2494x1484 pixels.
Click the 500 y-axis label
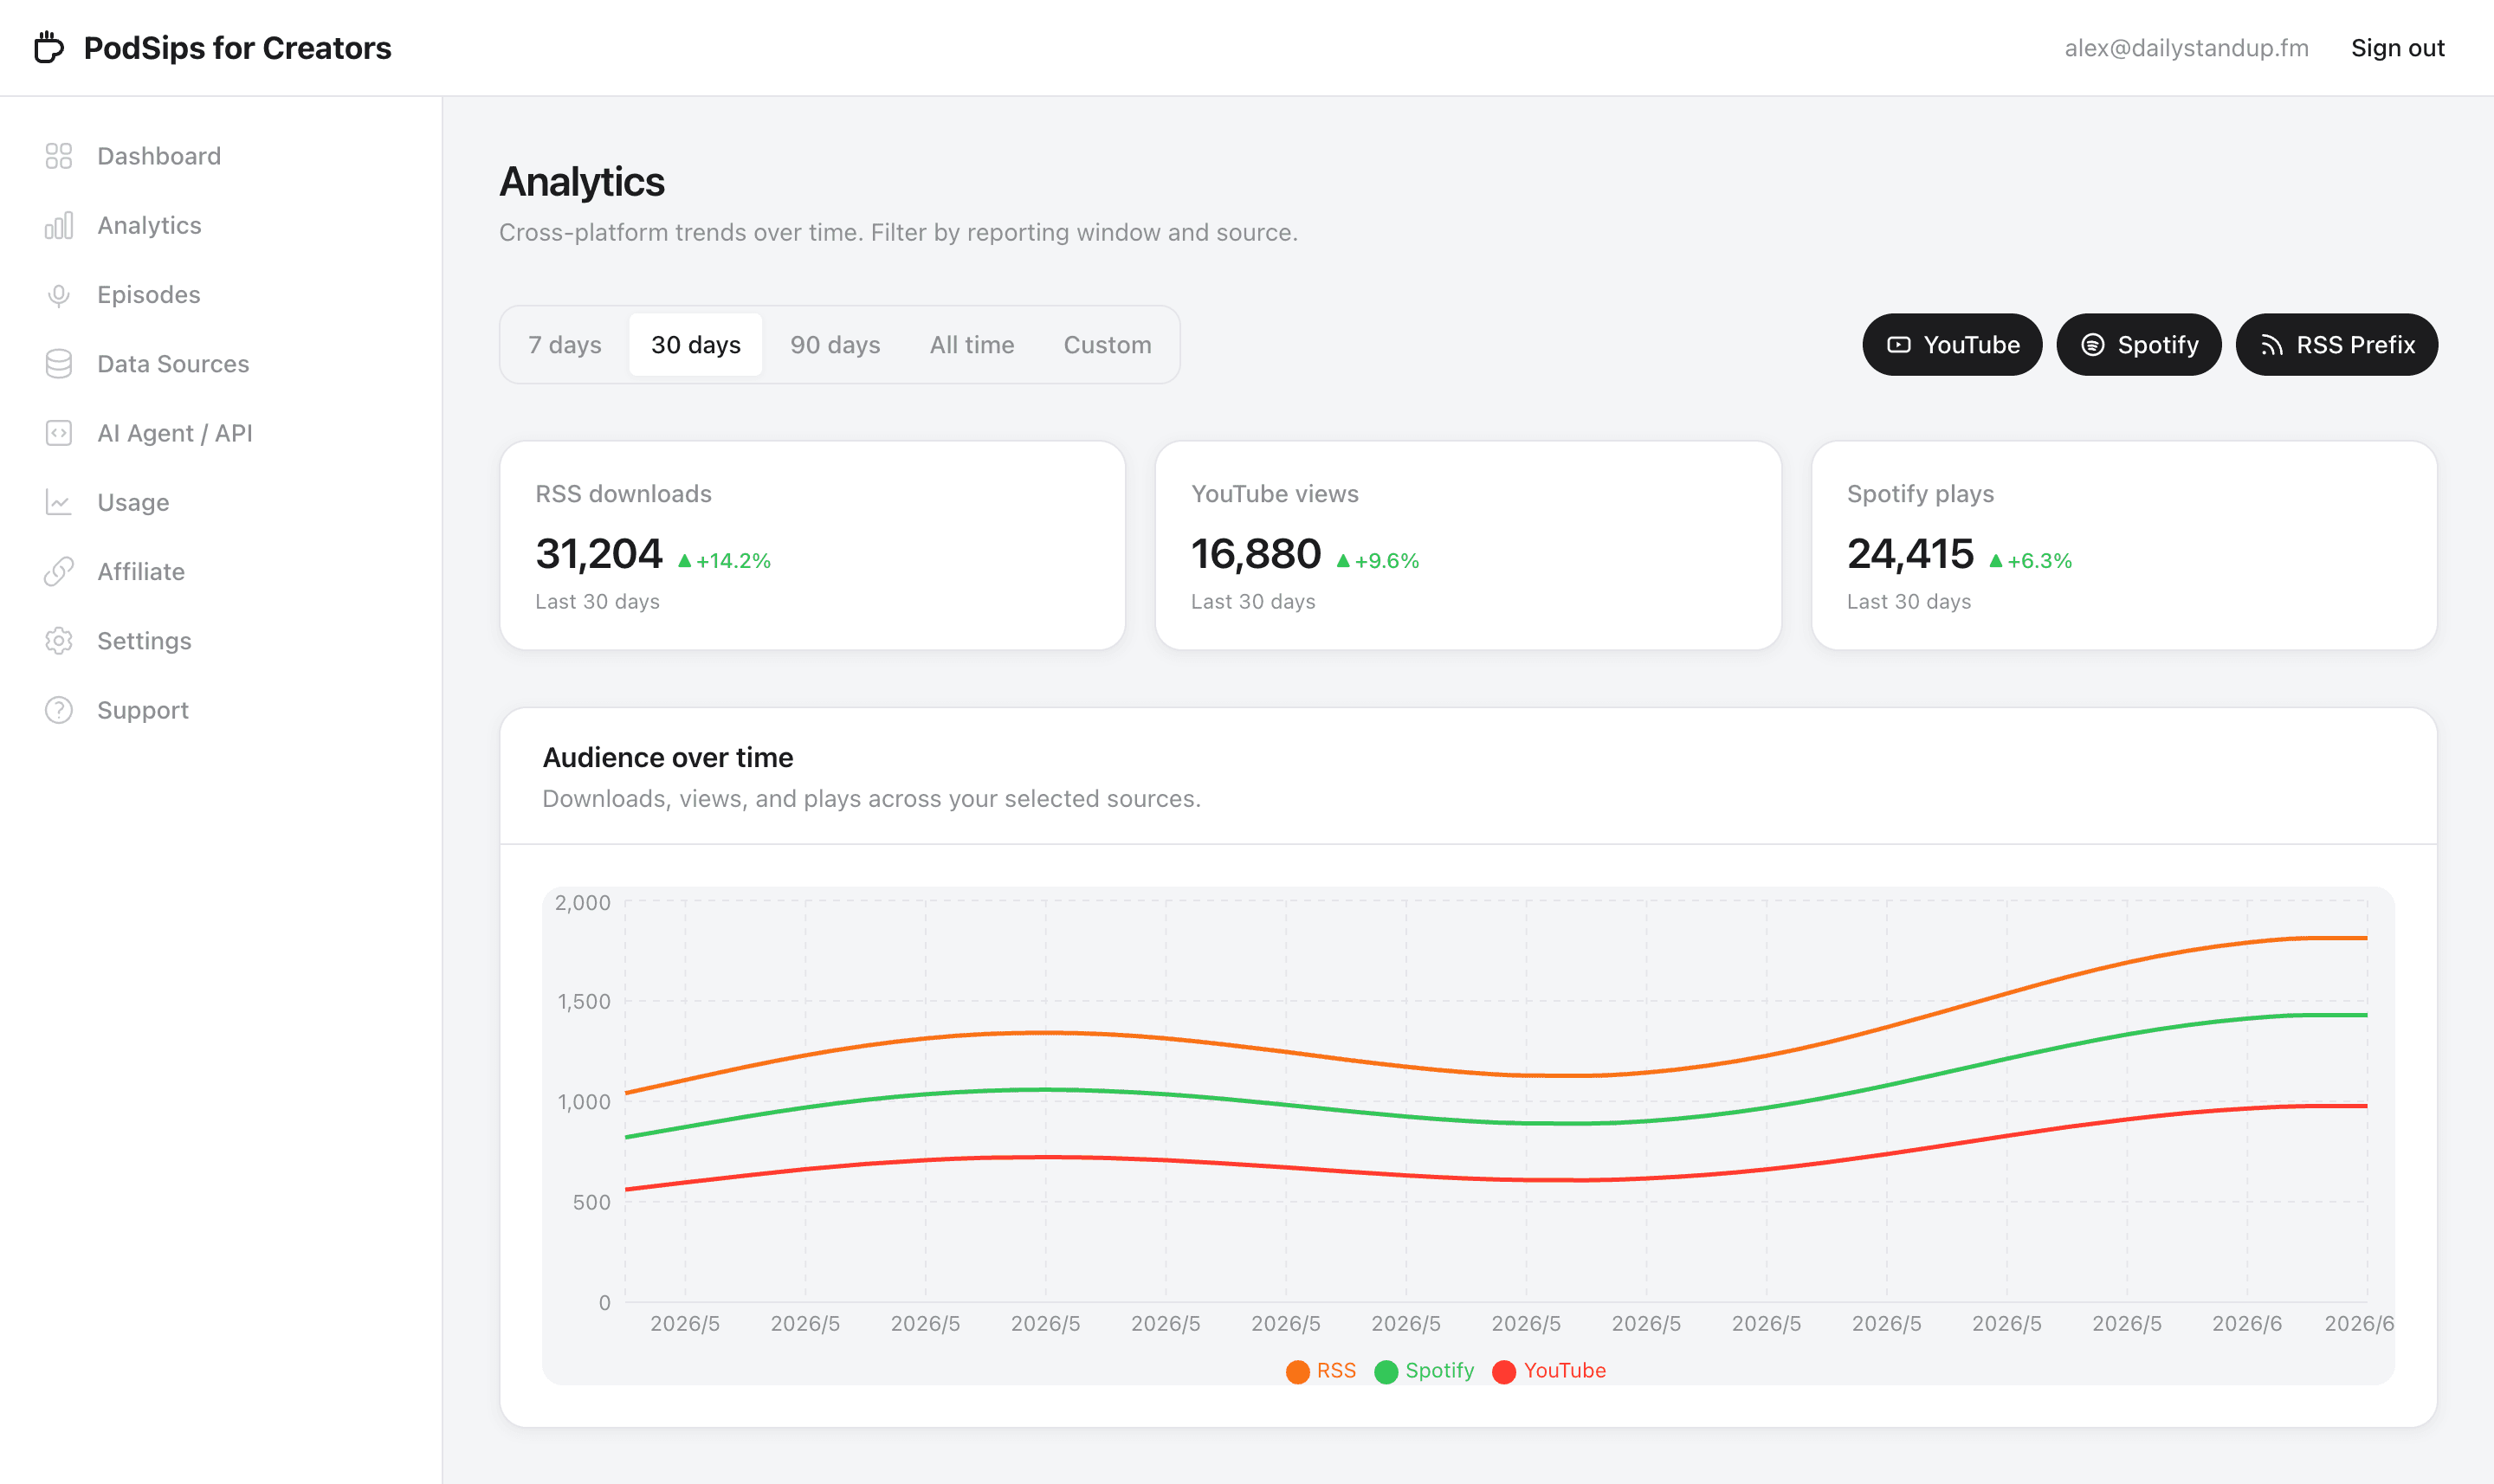point(591,1203)
